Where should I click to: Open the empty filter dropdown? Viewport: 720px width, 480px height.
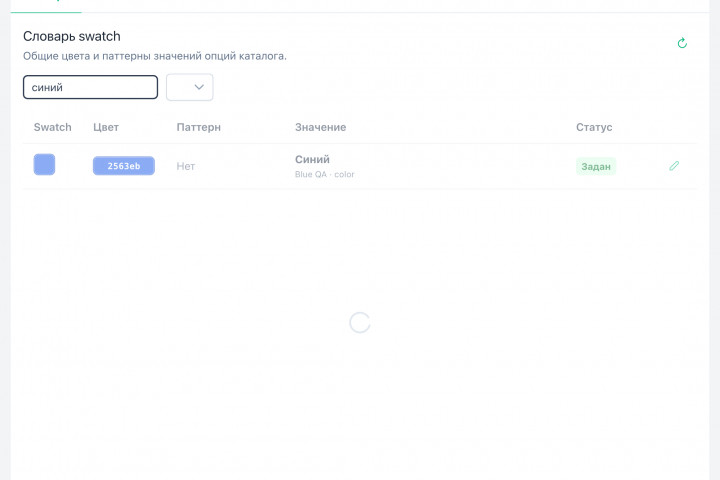point(190,87)
